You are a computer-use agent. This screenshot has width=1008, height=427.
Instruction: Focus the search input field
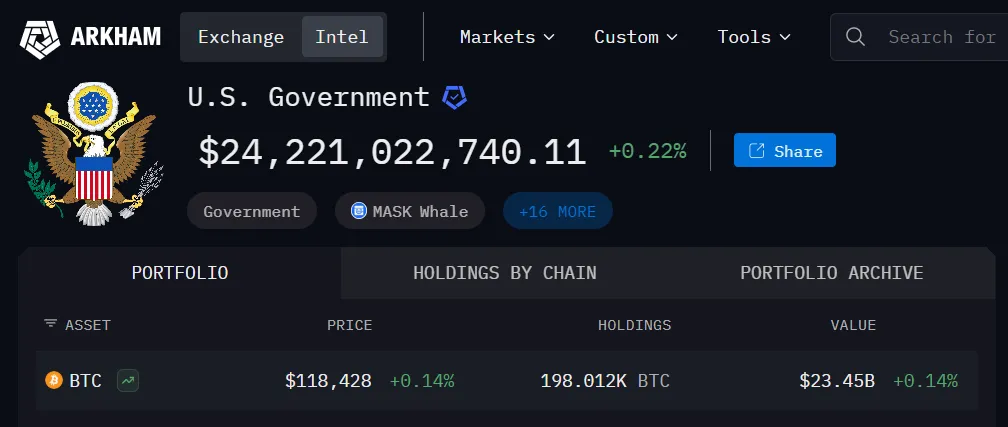pyautogui.click(x=940, y=37)
